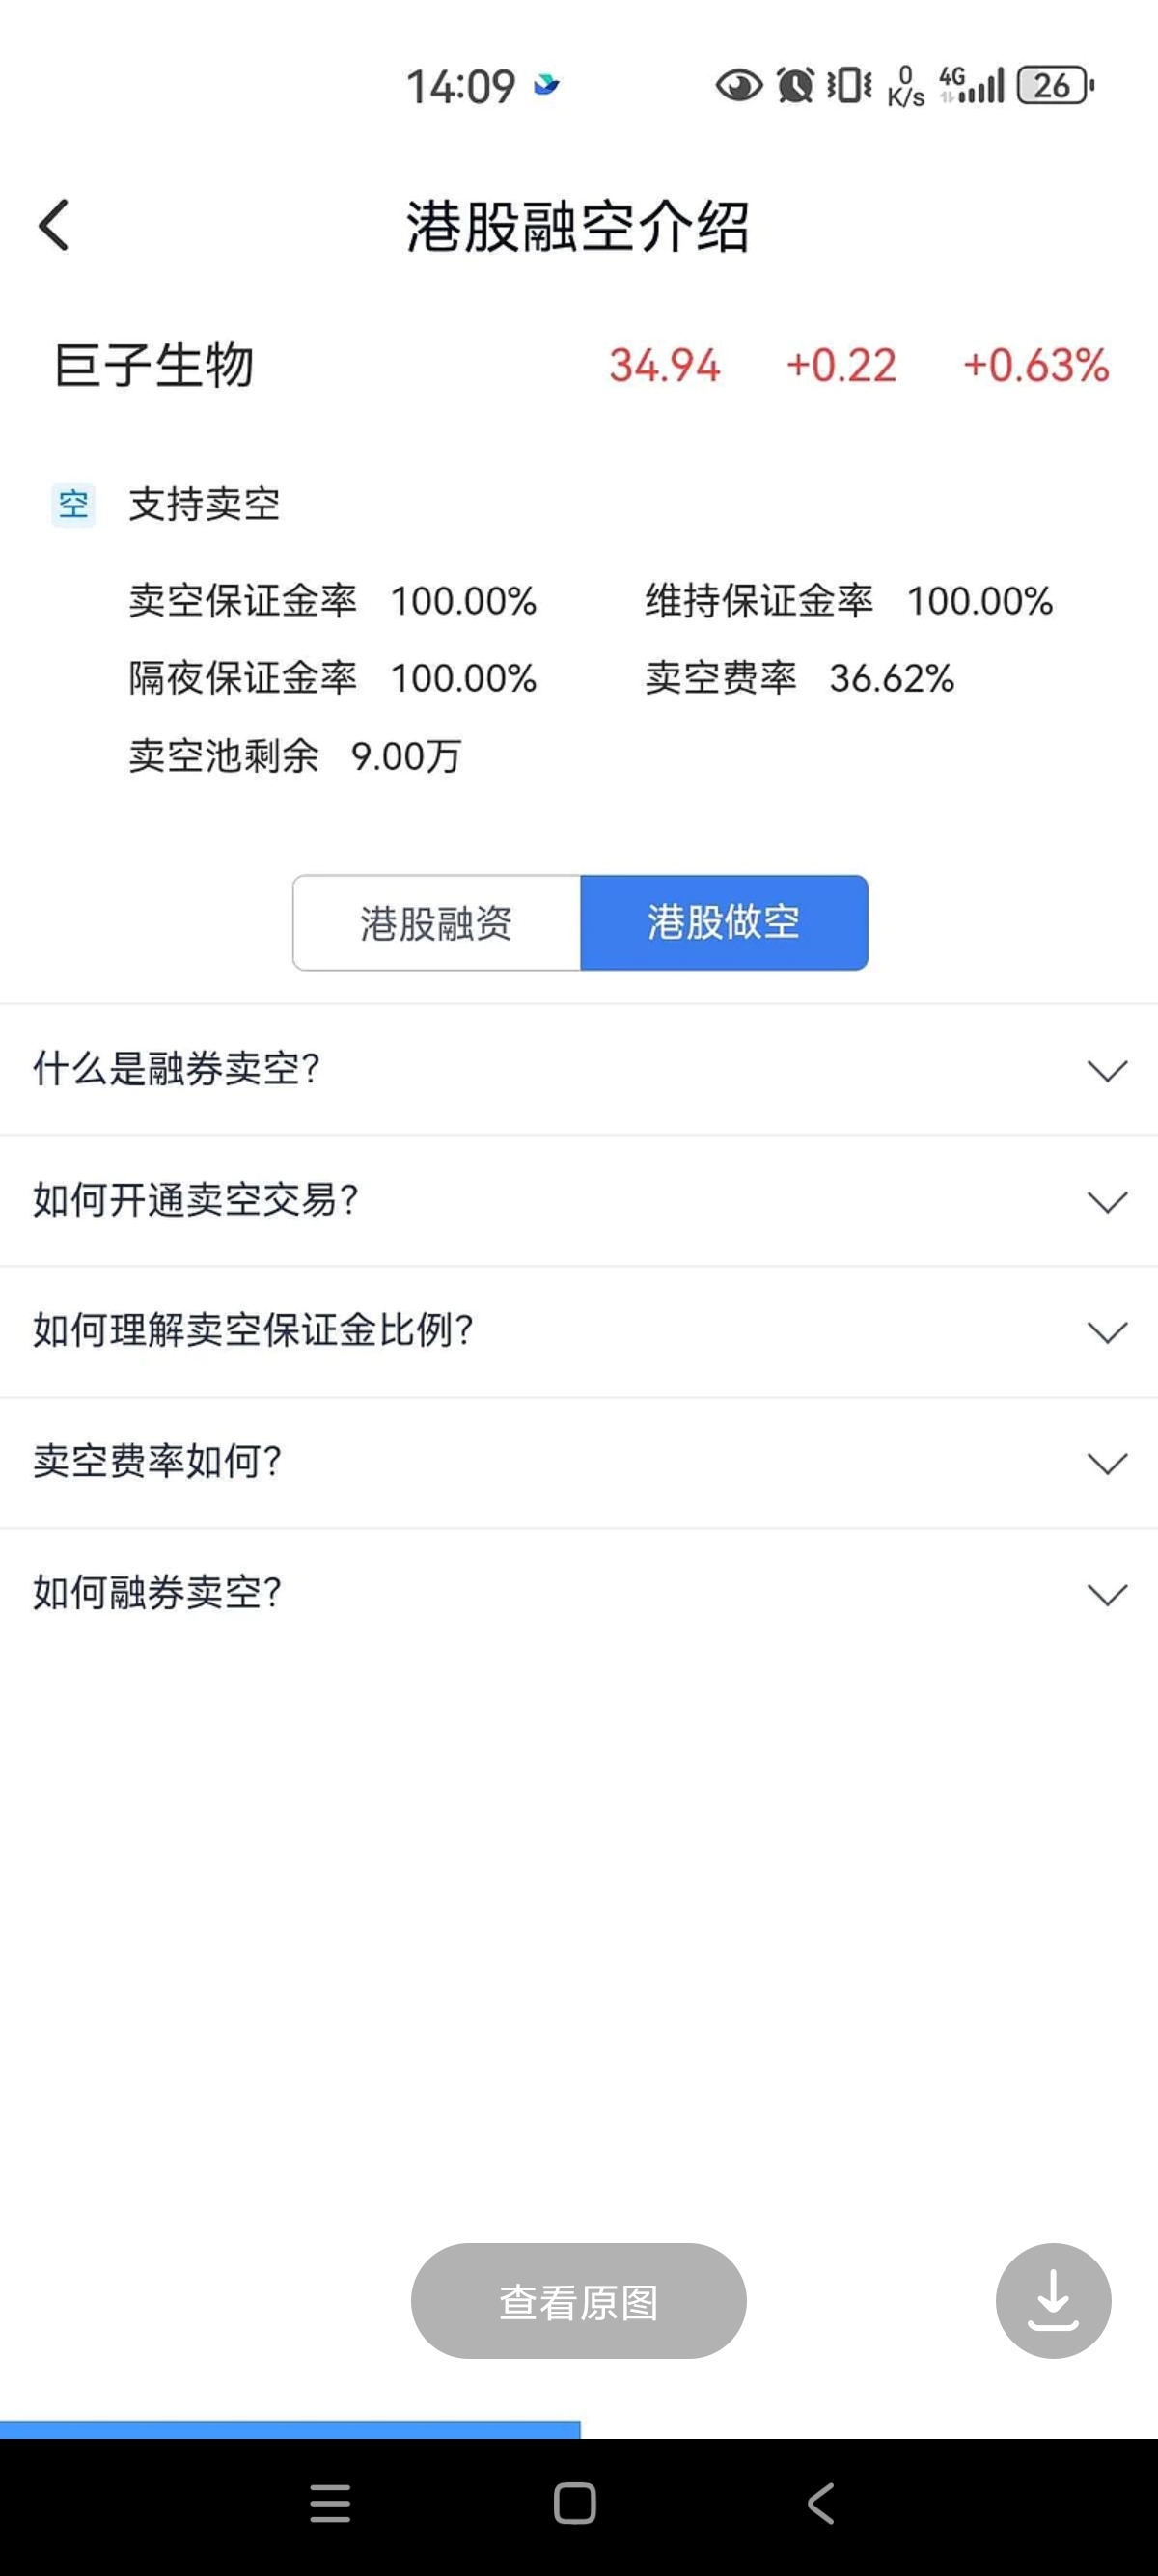Tap the battery indicator in status bar
The width and height of the screenshot is (1158, 2576).
[x=1054, y=86]
